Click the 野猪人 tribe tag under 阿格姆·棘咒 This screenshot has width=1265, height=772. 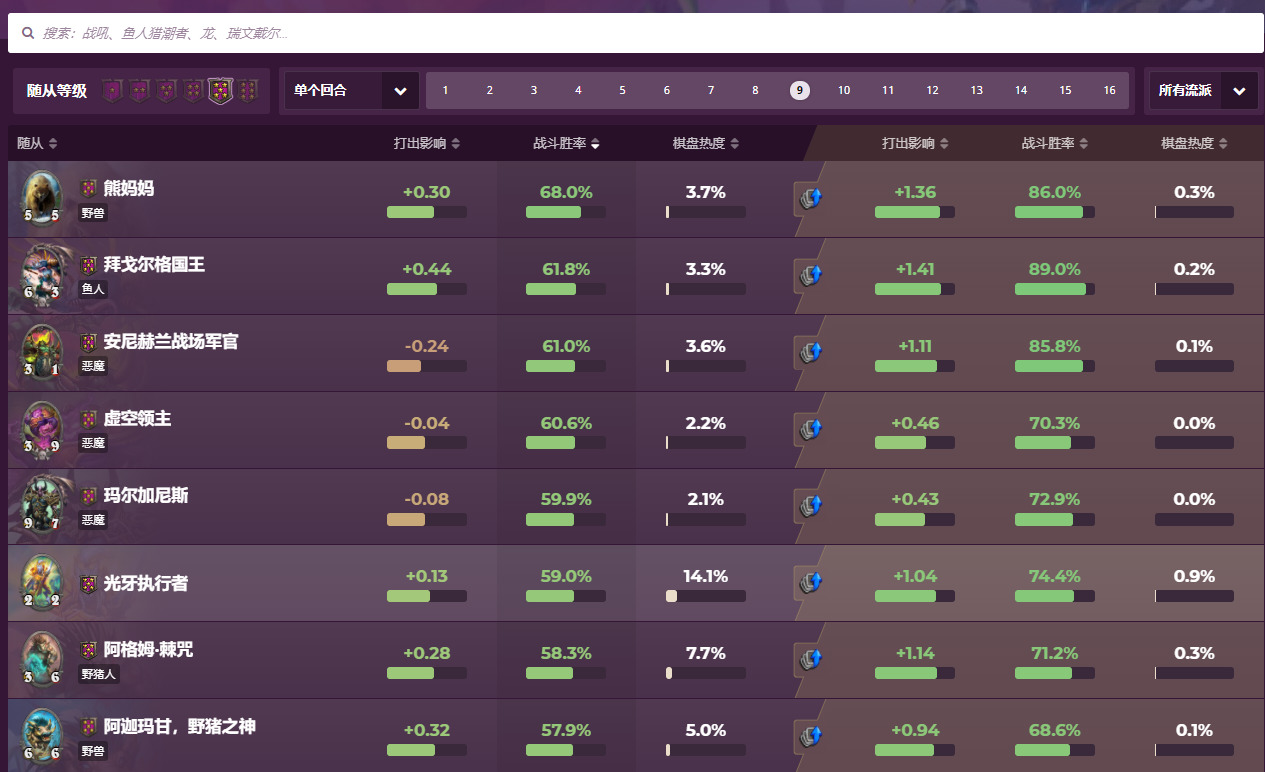pyautogui.click(x=99, y=674)
